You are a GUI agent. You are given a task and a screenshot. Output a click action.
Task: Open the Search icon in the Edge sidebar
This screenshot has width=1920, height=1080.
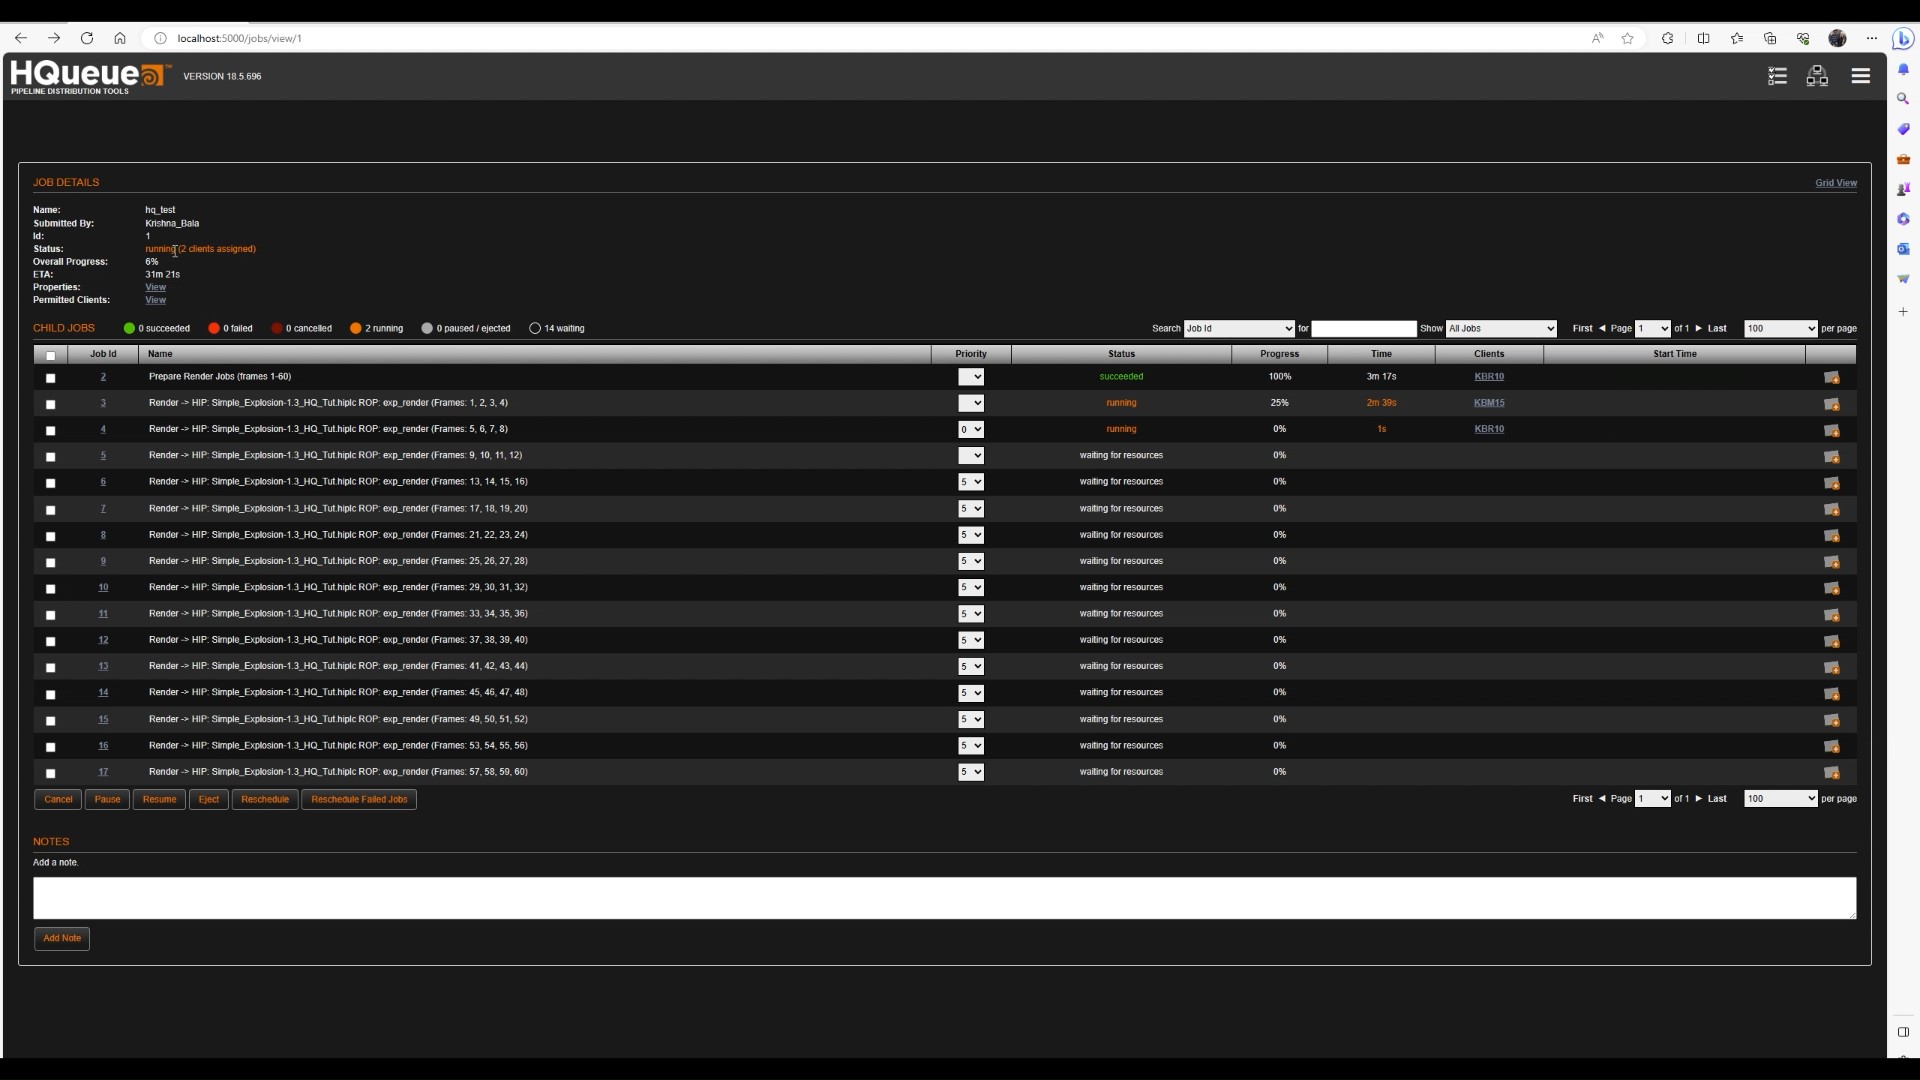coord(1904,99)
